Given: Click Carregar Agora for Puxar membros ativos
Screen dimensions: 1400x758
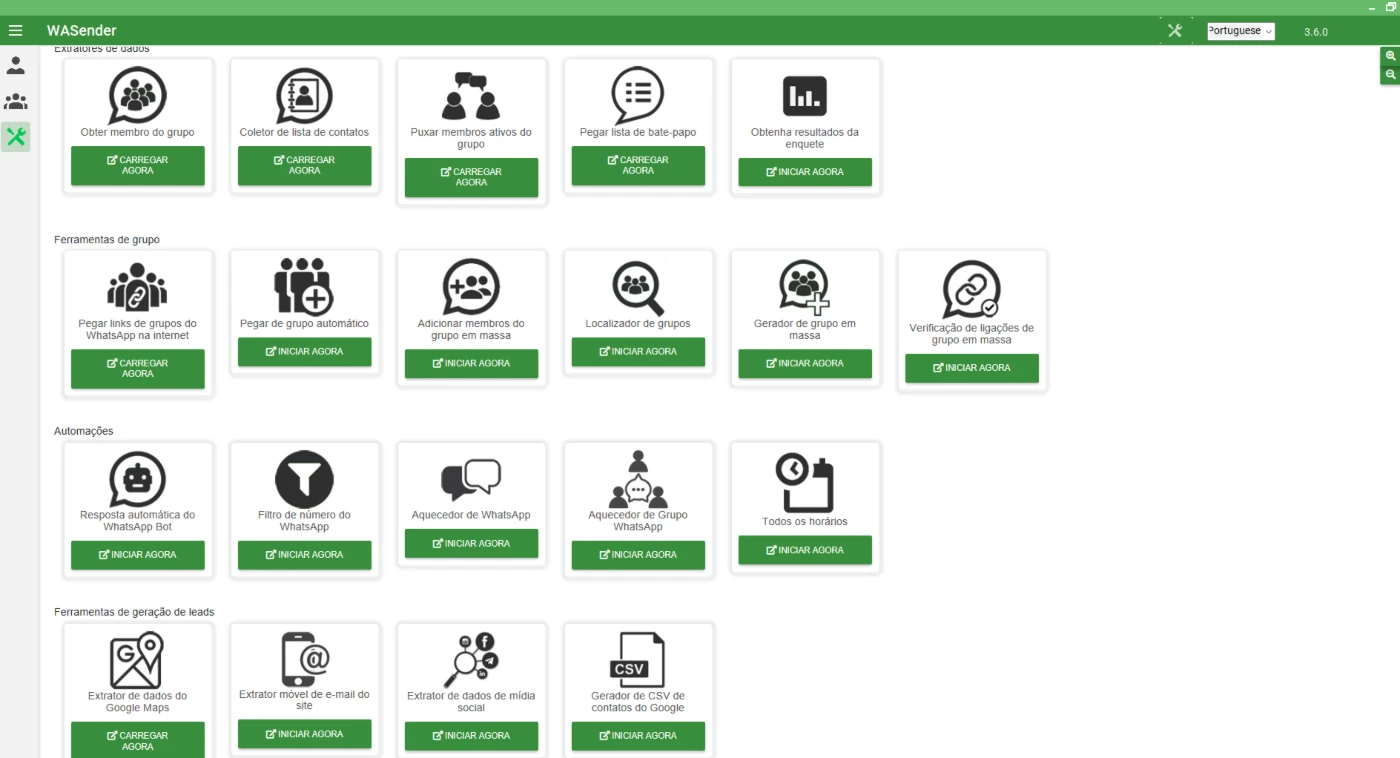Looking at the screenshot, I should [x=471, y=178].
